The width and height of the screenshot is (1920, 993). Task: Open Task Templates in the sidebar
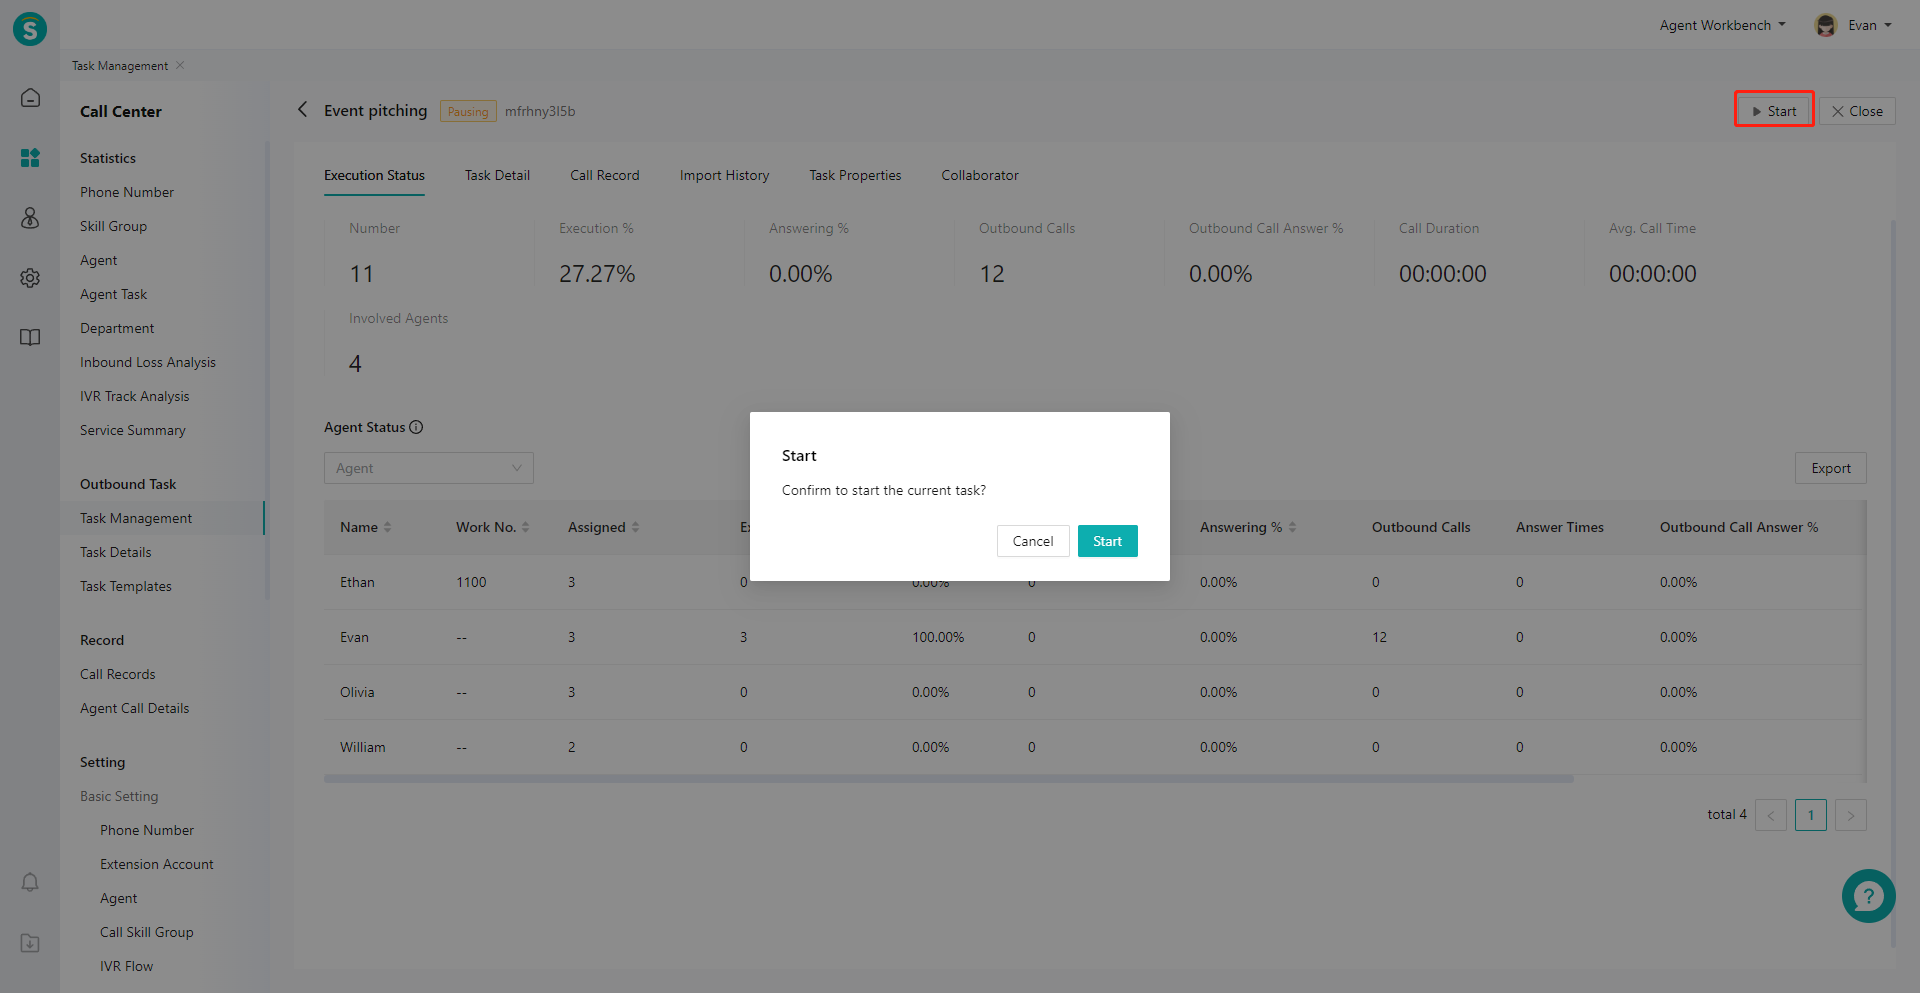[x=126, y=586]
